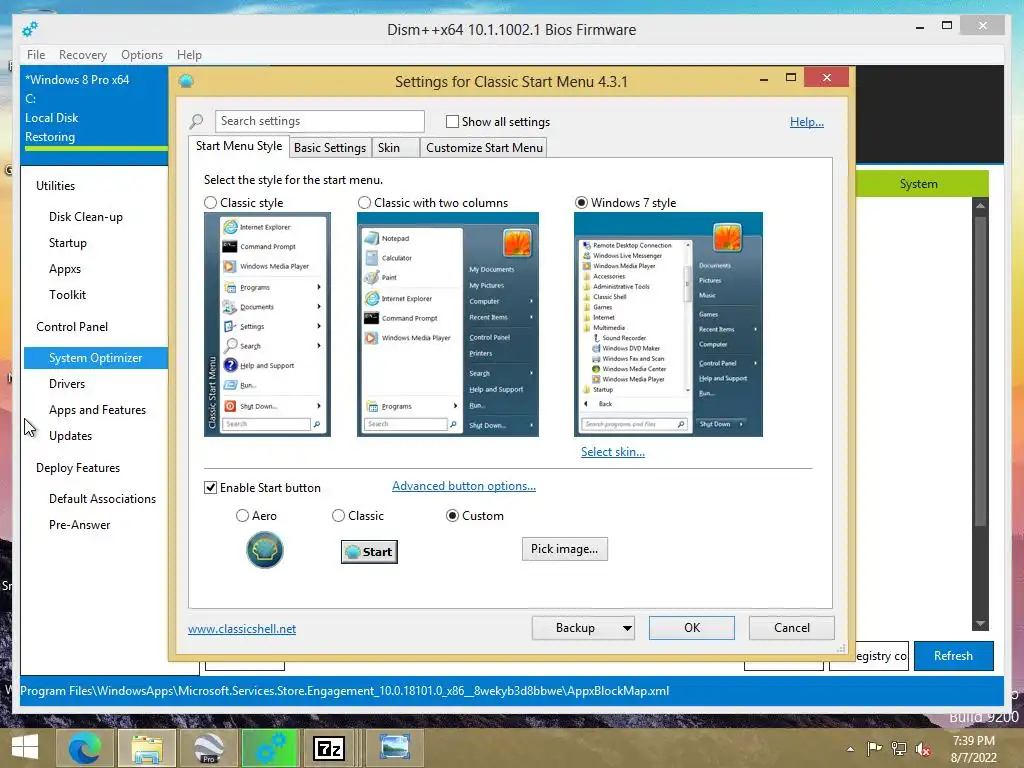Select Startup in Dism++ sidebar
Screen dimensions: 1024x768
coord(67,243)
